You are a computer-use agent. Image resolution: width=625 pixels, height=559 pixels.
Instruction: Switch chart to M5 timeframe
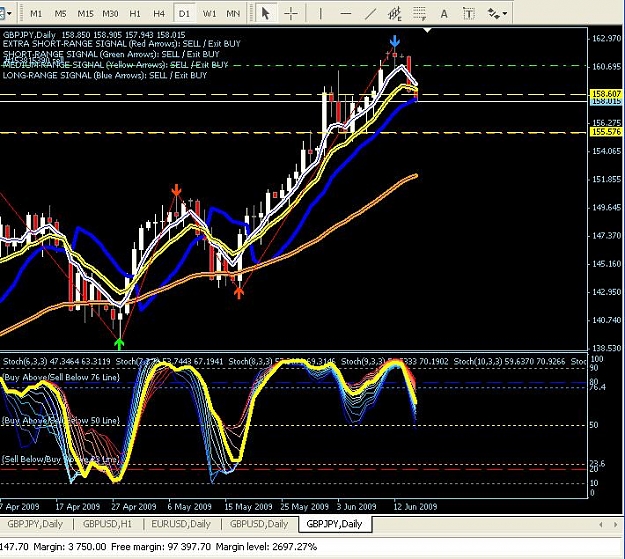pos(60,14)
